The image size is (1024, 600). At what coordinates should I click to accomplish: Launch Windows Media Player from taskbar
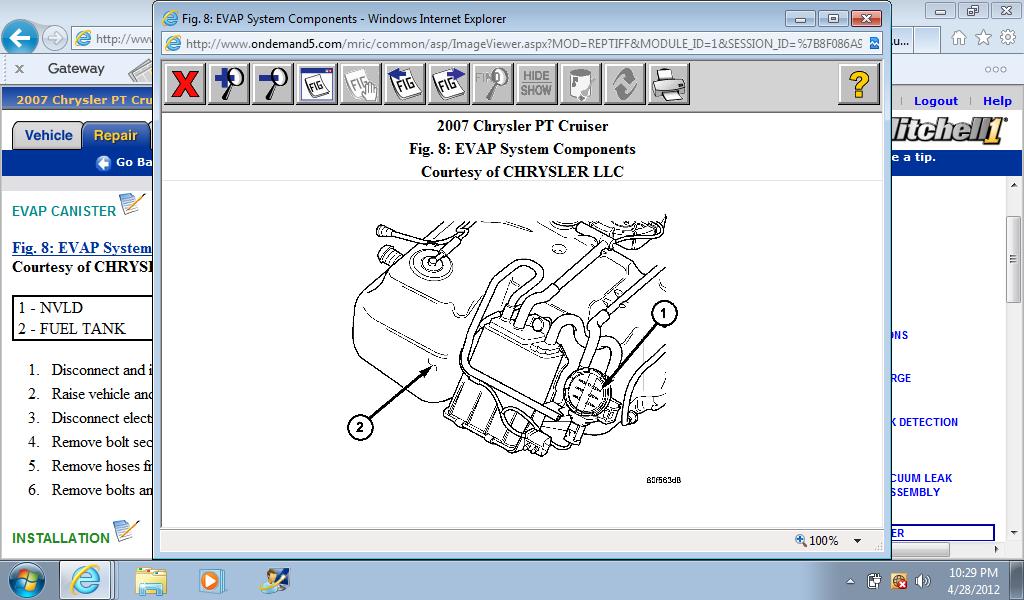(x=212, y=580)
